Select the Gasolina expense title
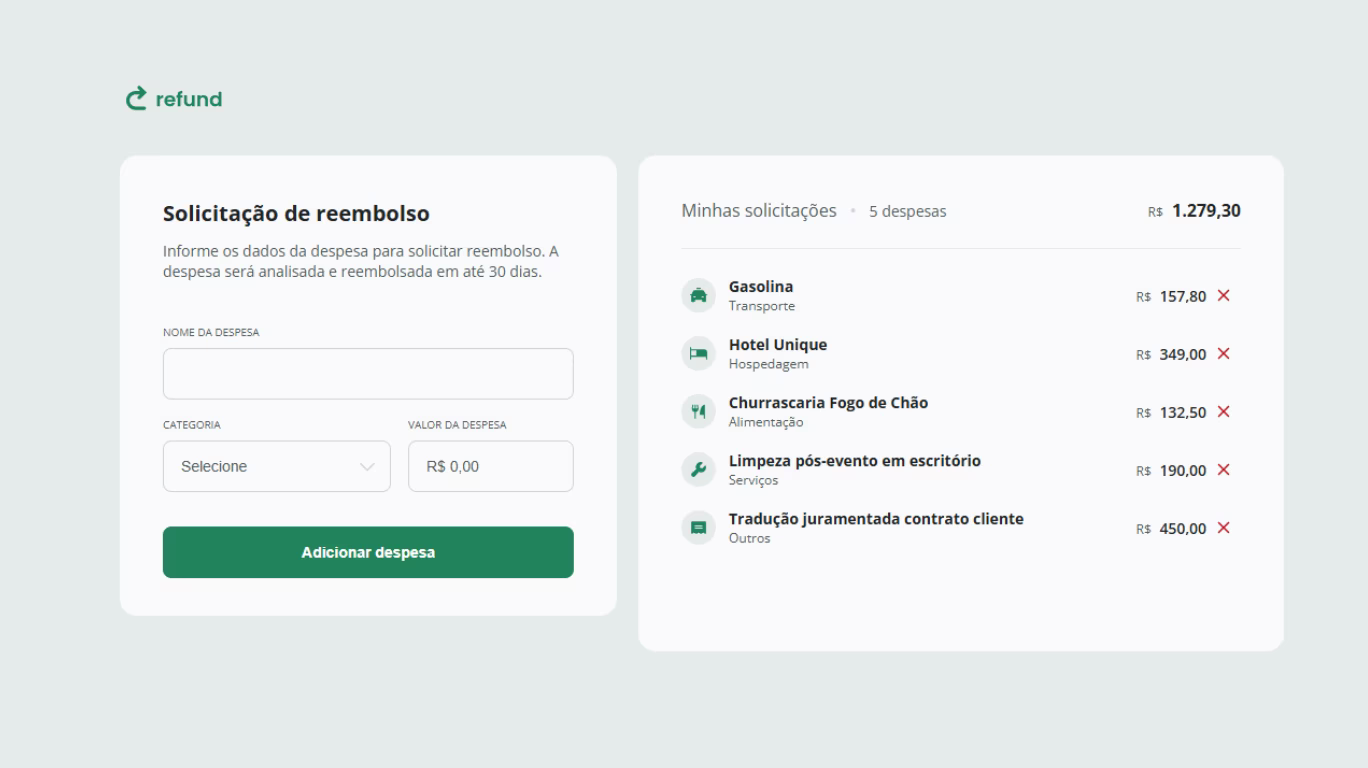 761,287
